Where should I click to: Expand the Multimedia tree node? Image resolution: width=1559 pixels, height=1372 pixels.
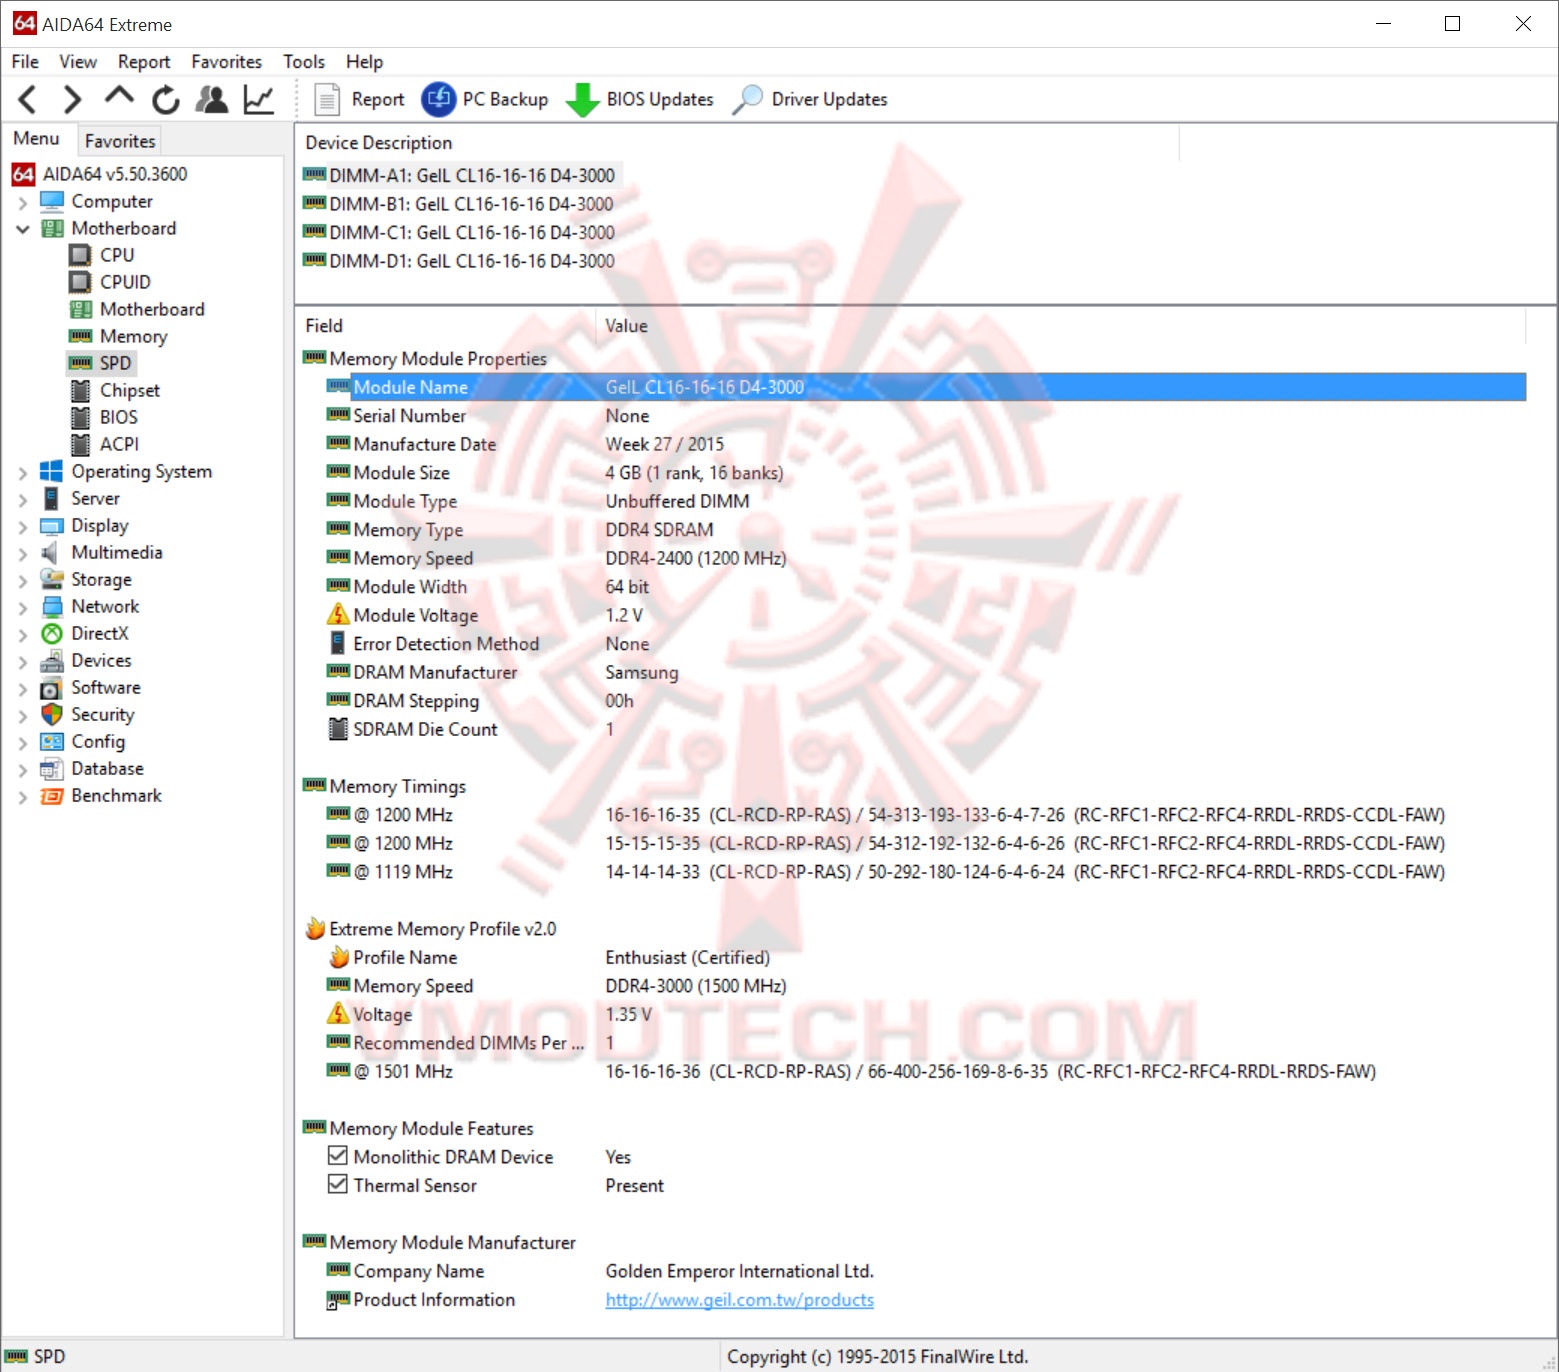point(23,553)
